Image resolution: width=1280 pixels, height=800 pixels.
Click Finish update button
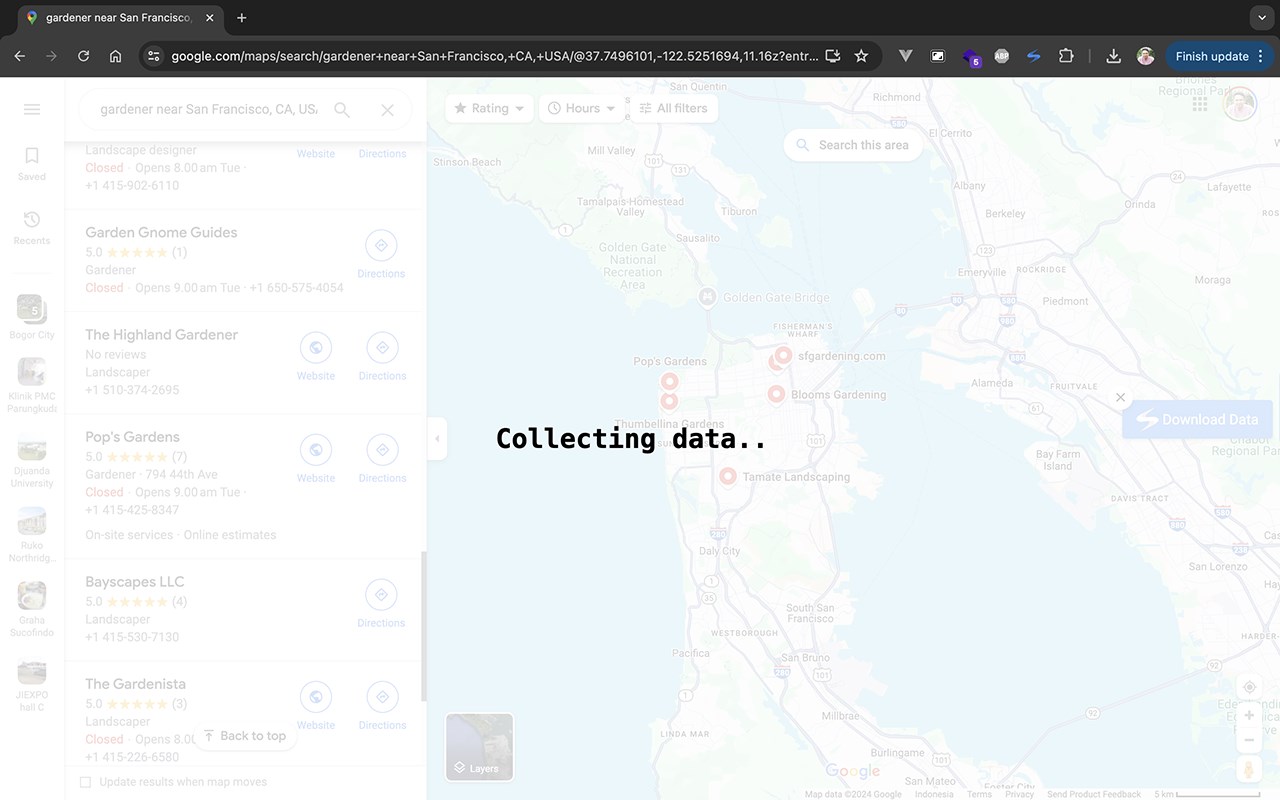1211,56
